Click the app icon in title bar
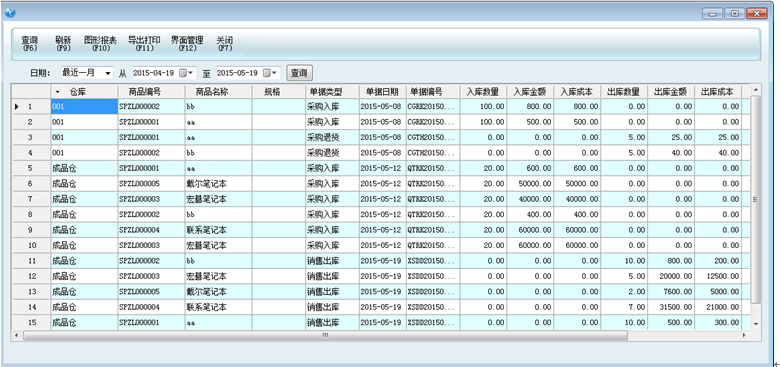The height and width of the screenshot is (367, 780). click(x=10, y=13)
